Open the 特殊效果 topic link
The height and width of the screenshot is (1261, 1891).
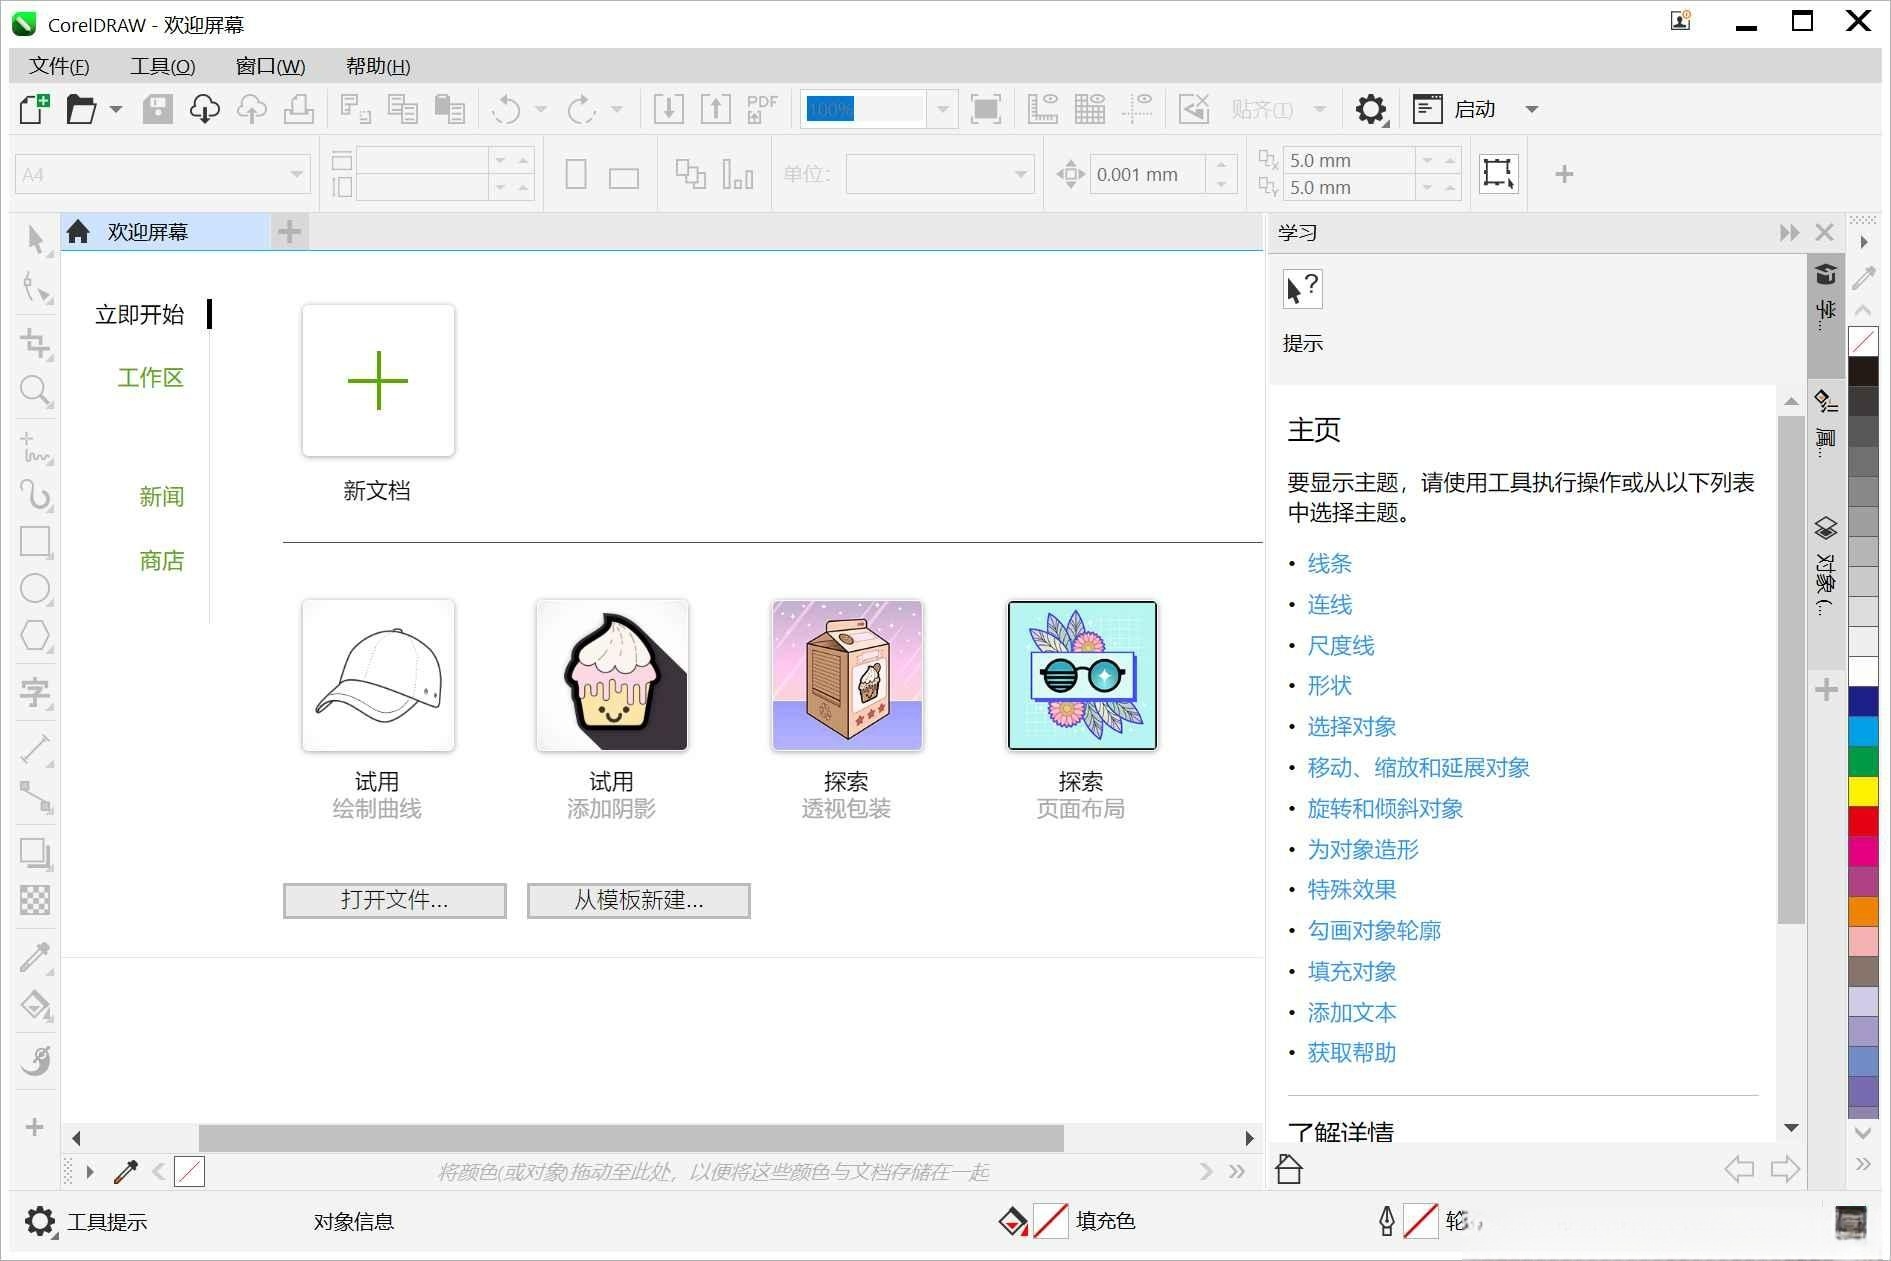1351,890
